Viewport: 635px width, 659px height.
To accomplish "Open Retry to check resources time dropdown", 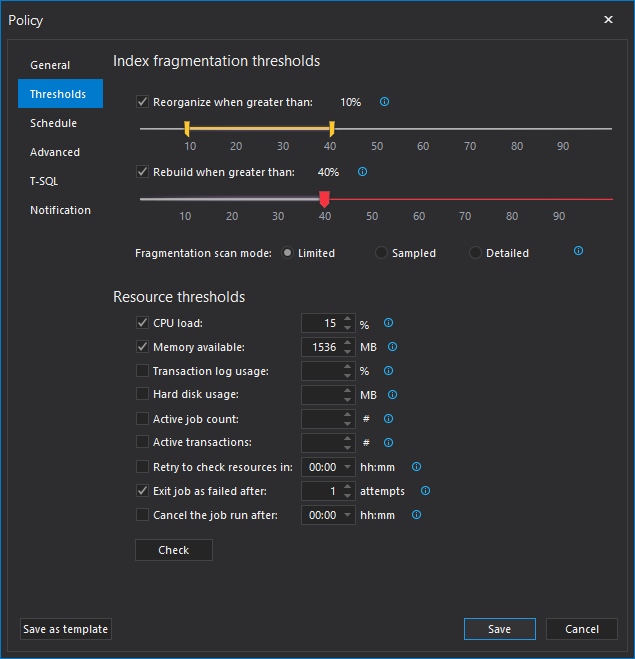I will pyautogui.click(x=347, y=467).
